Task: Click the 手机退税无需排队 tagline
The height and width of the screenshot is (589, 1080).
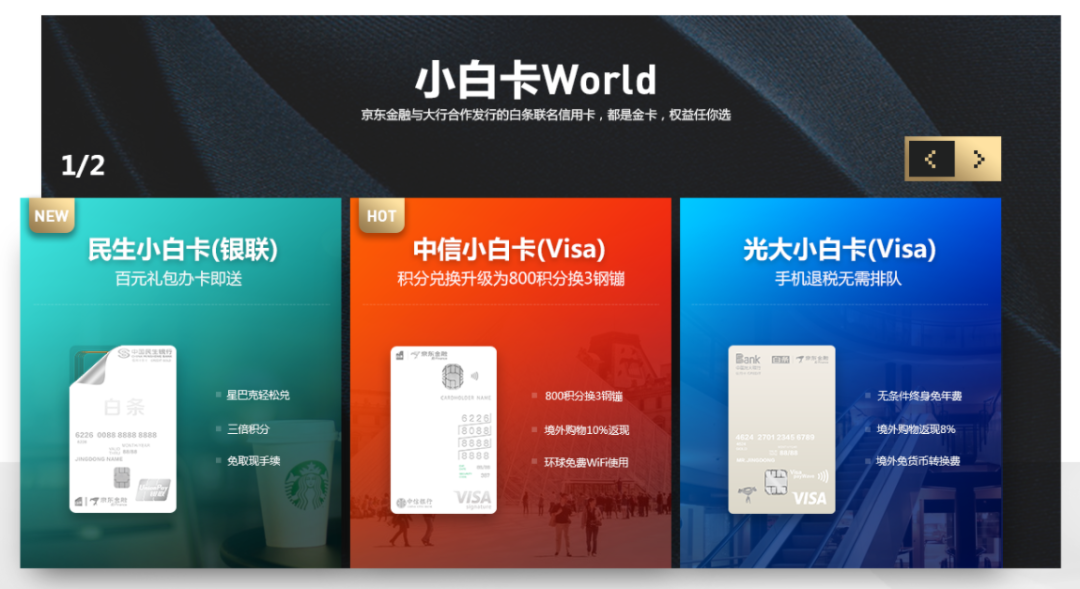Action: pos(838,279)
